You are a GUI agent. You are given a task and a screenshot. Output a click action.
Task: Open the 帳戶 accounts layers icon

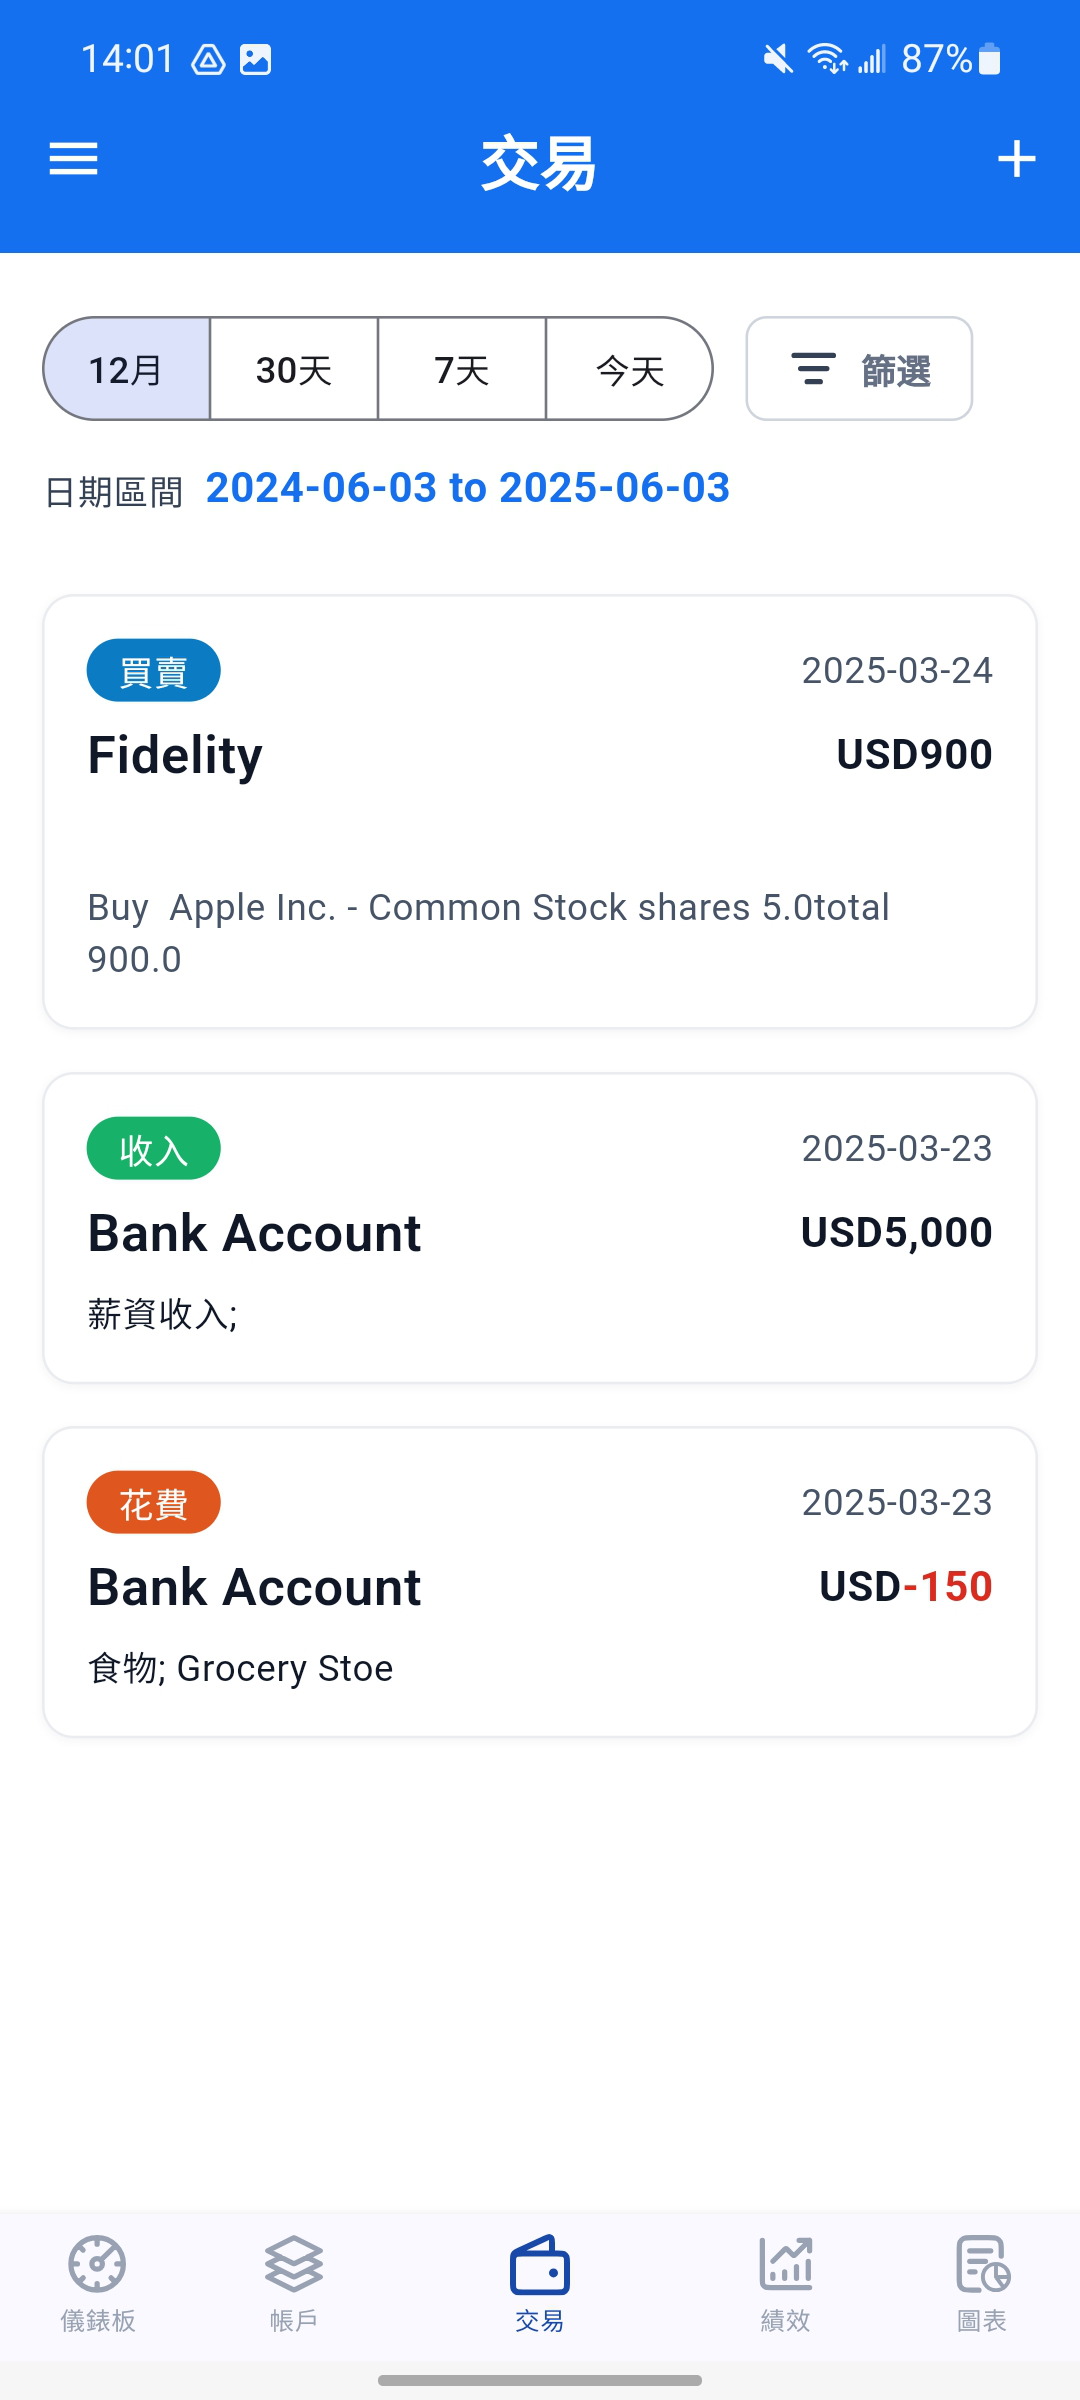tap(294, 2264)
